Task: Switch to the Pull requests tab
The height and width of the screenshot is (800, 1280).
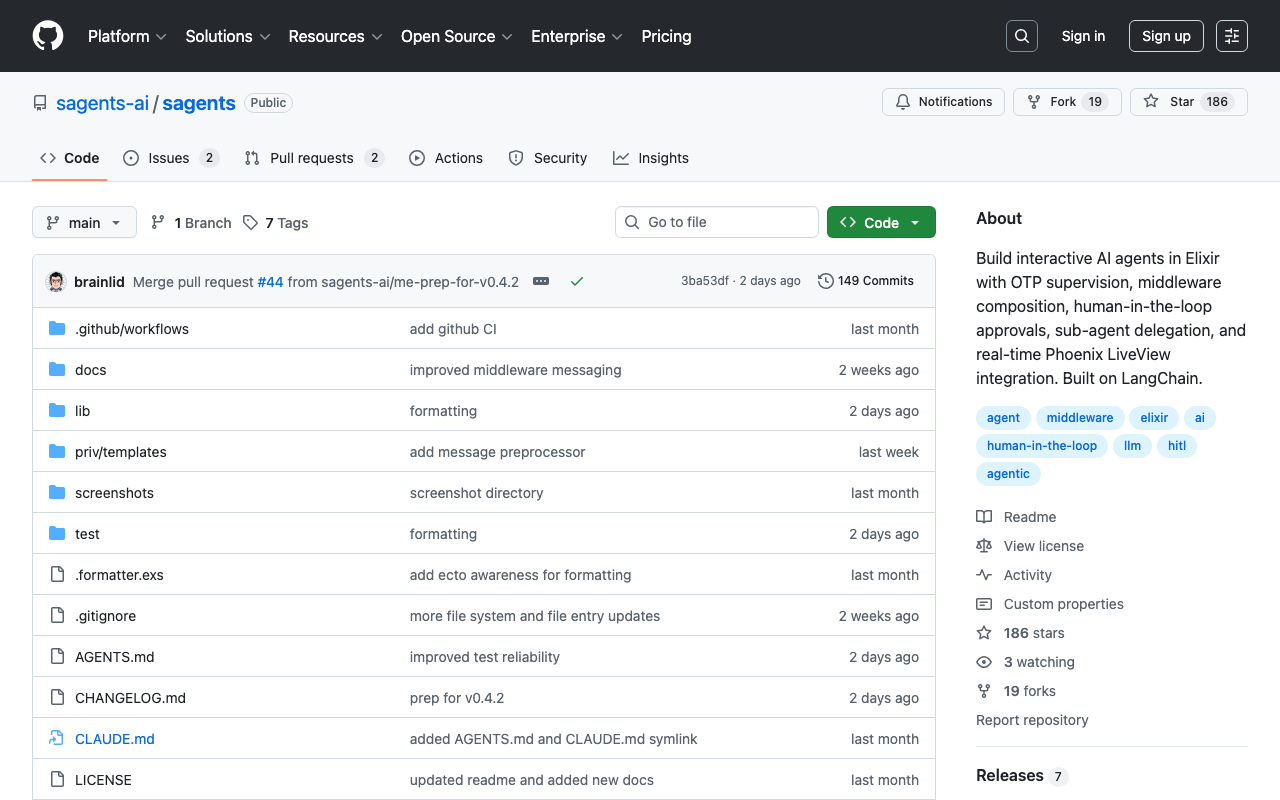Action: pyautogui.click(x=312, y=157)
